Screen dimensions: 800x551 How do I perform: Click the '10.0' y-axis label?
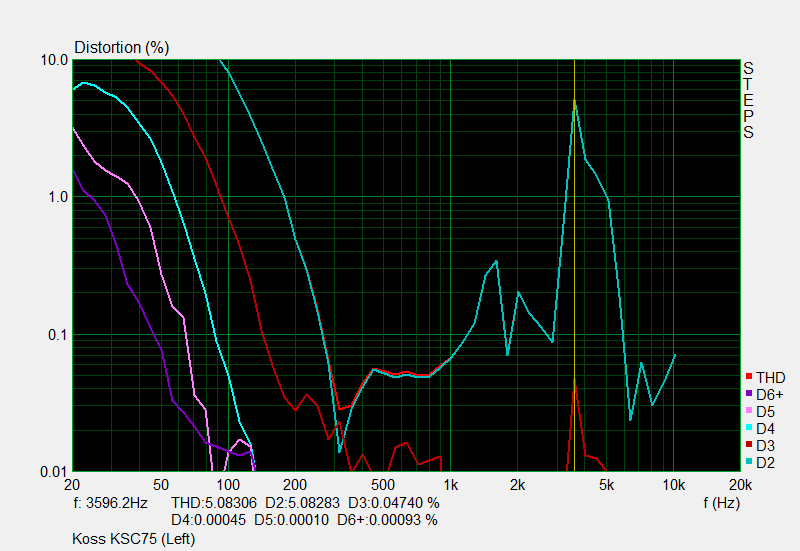coord(55,60)
